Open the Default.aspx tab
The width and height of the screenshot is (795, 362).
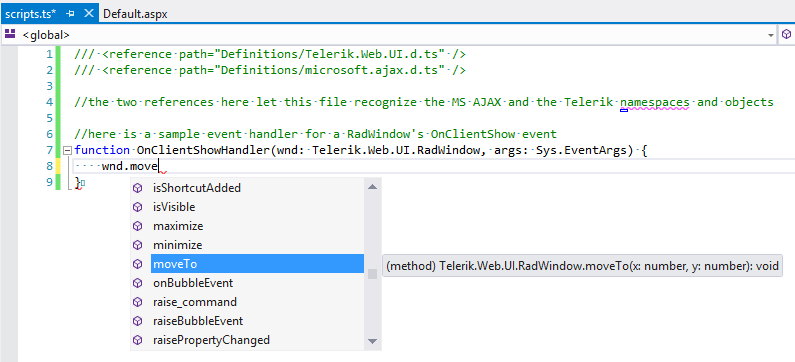click(135, 14)
